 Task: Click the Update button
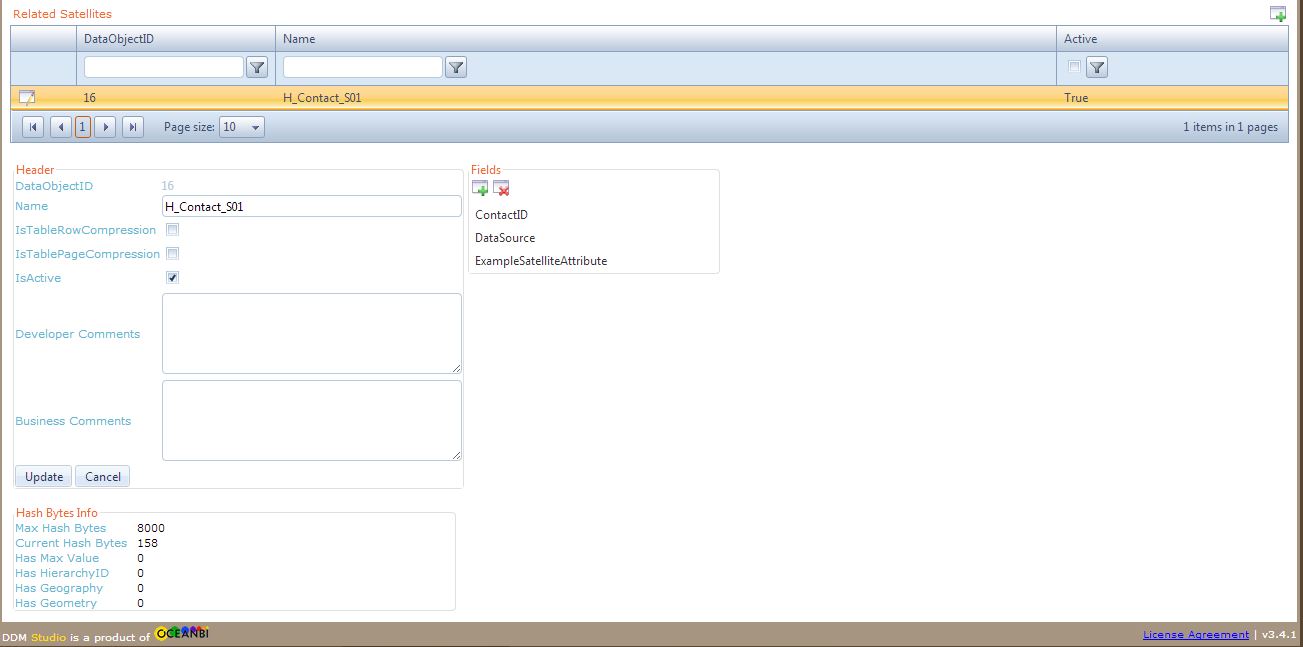coord(44,477)
